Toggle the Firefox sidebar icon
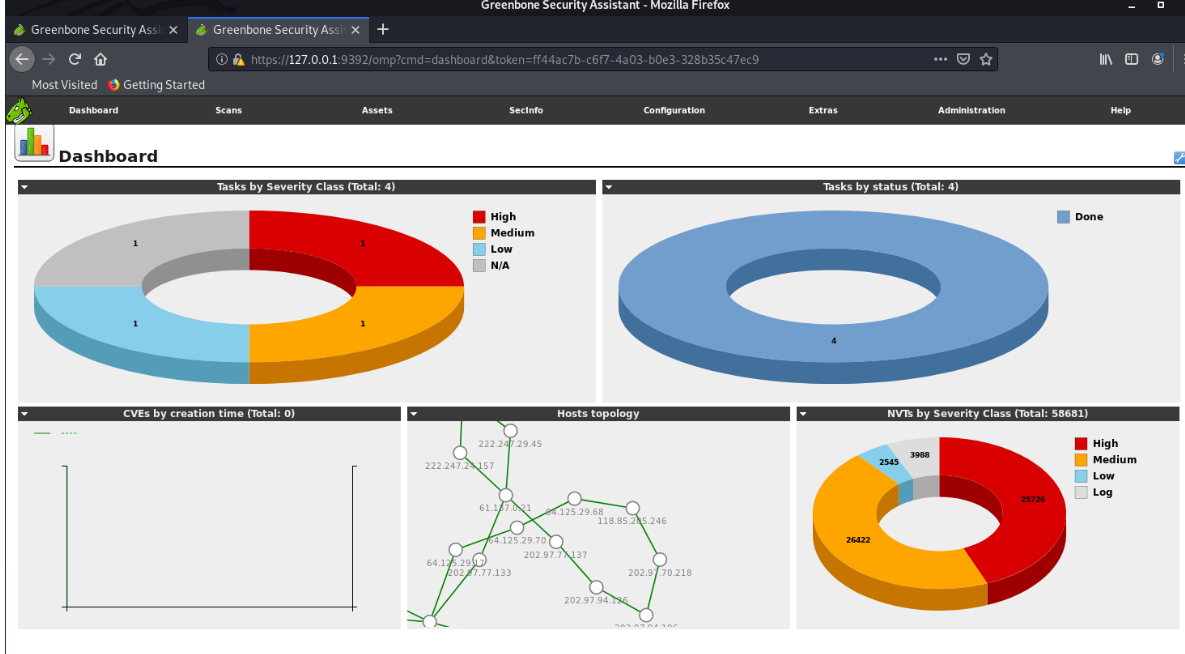Viewport: 1185px width, 654px height. [1131, 59]
